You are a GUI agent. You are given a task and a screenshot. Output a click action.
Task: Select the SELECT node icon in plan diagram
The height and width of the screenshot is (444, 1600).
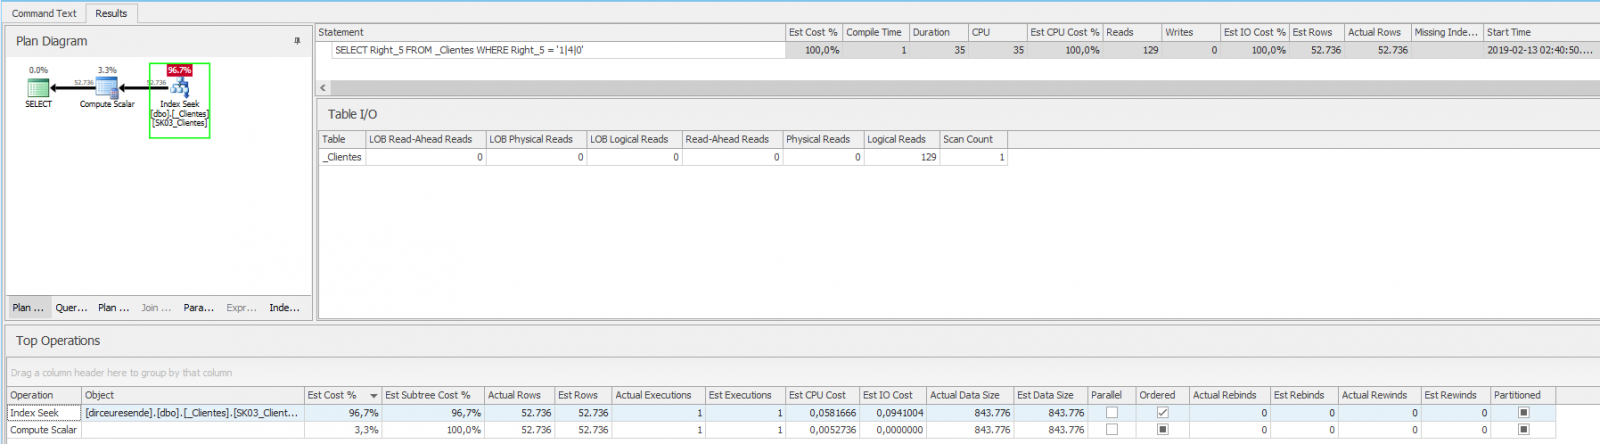point(38,88)
